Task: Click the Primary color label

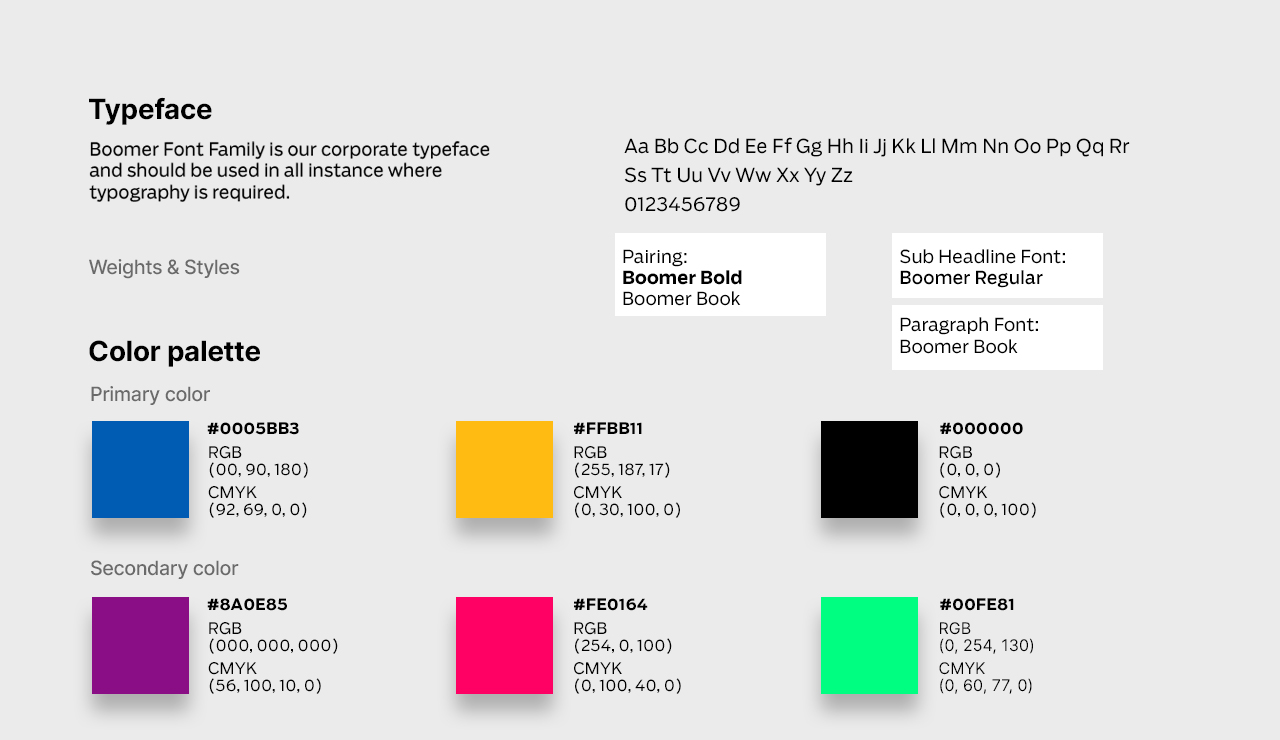Action: coord(150,394)
